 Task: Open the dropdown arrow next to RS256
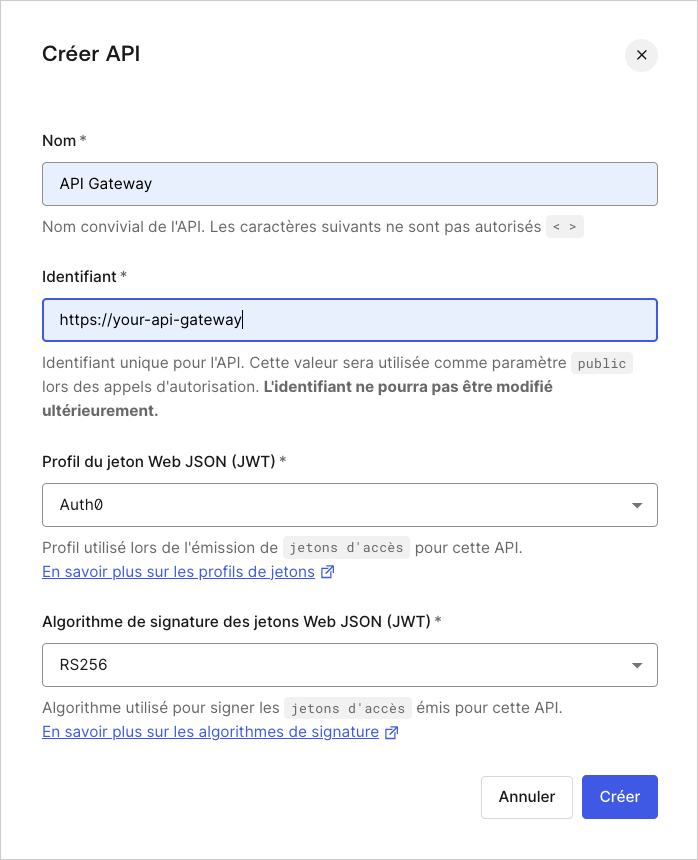click(x=637, y=665)
